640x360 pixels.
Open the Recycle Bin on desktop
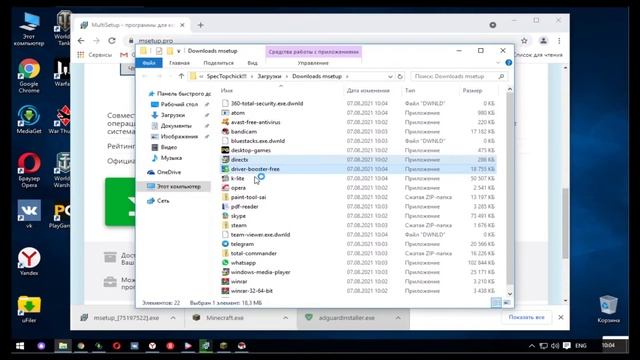click(x=608, y=309)
